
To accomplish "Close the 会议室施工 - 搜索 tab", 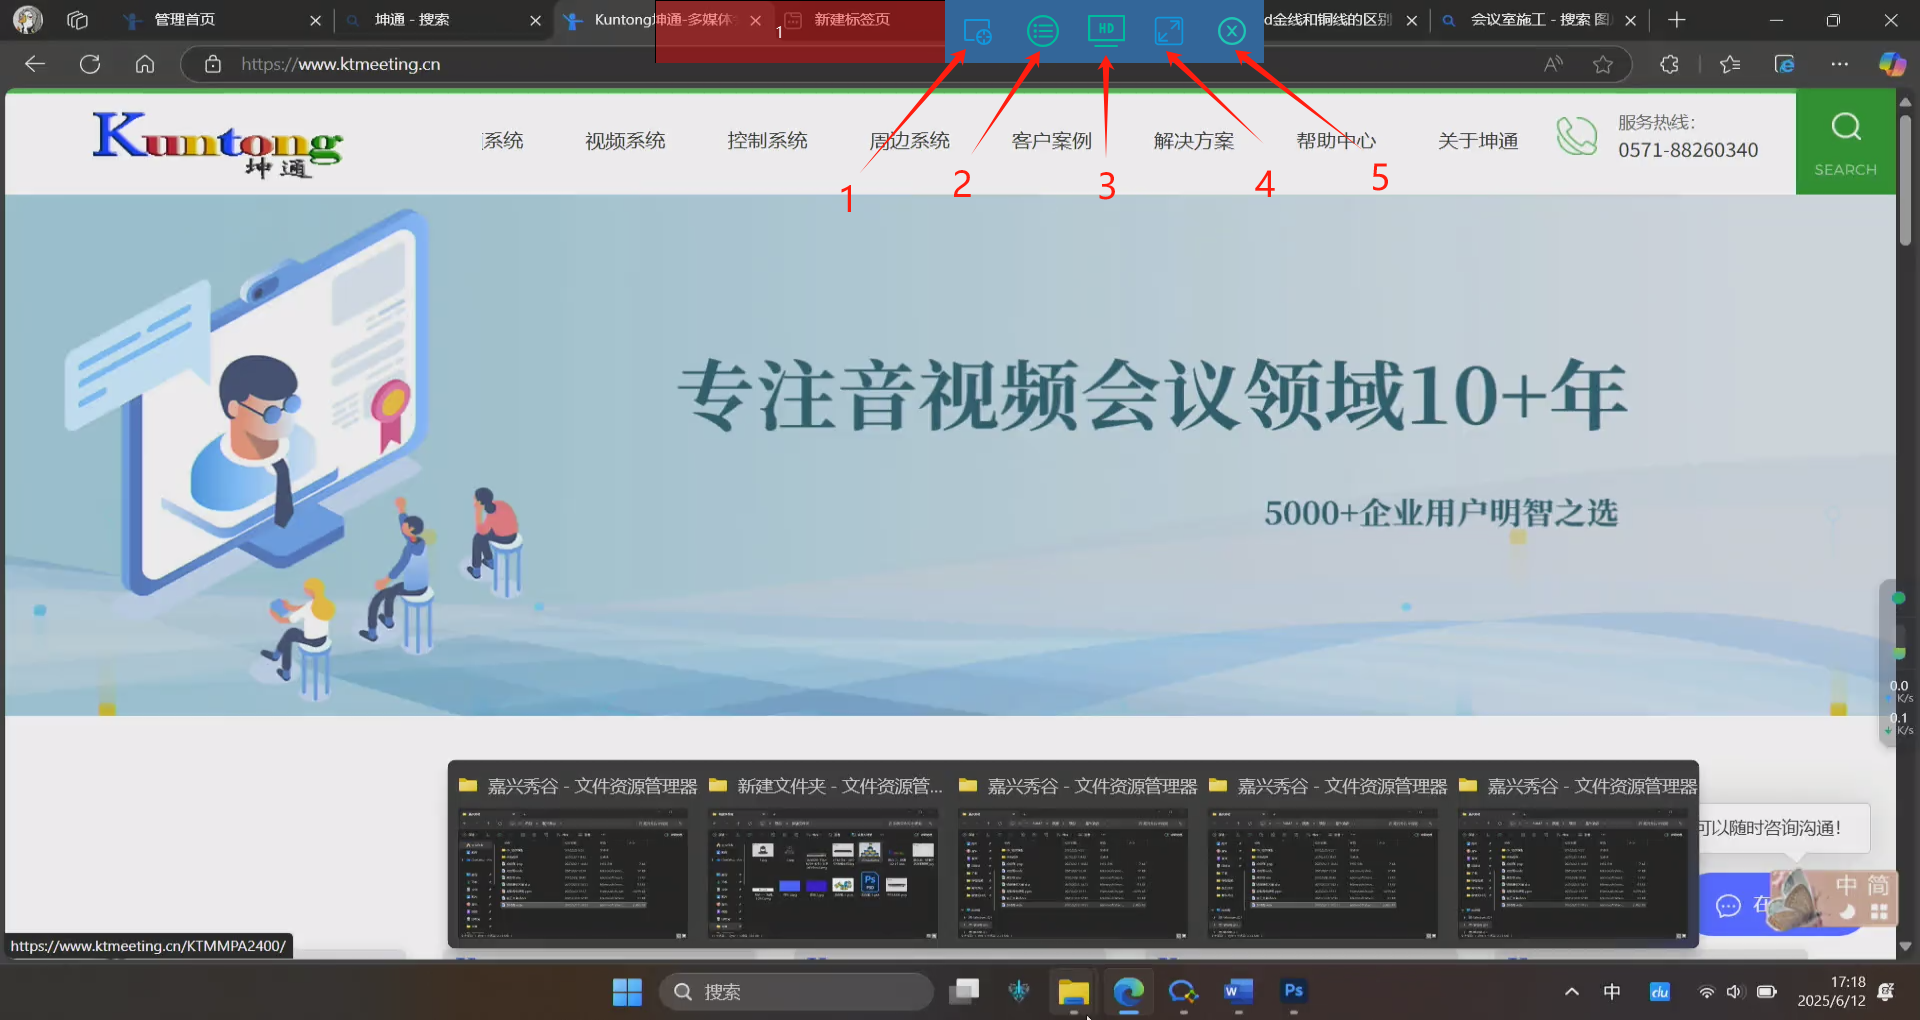I will point(1631,20).
